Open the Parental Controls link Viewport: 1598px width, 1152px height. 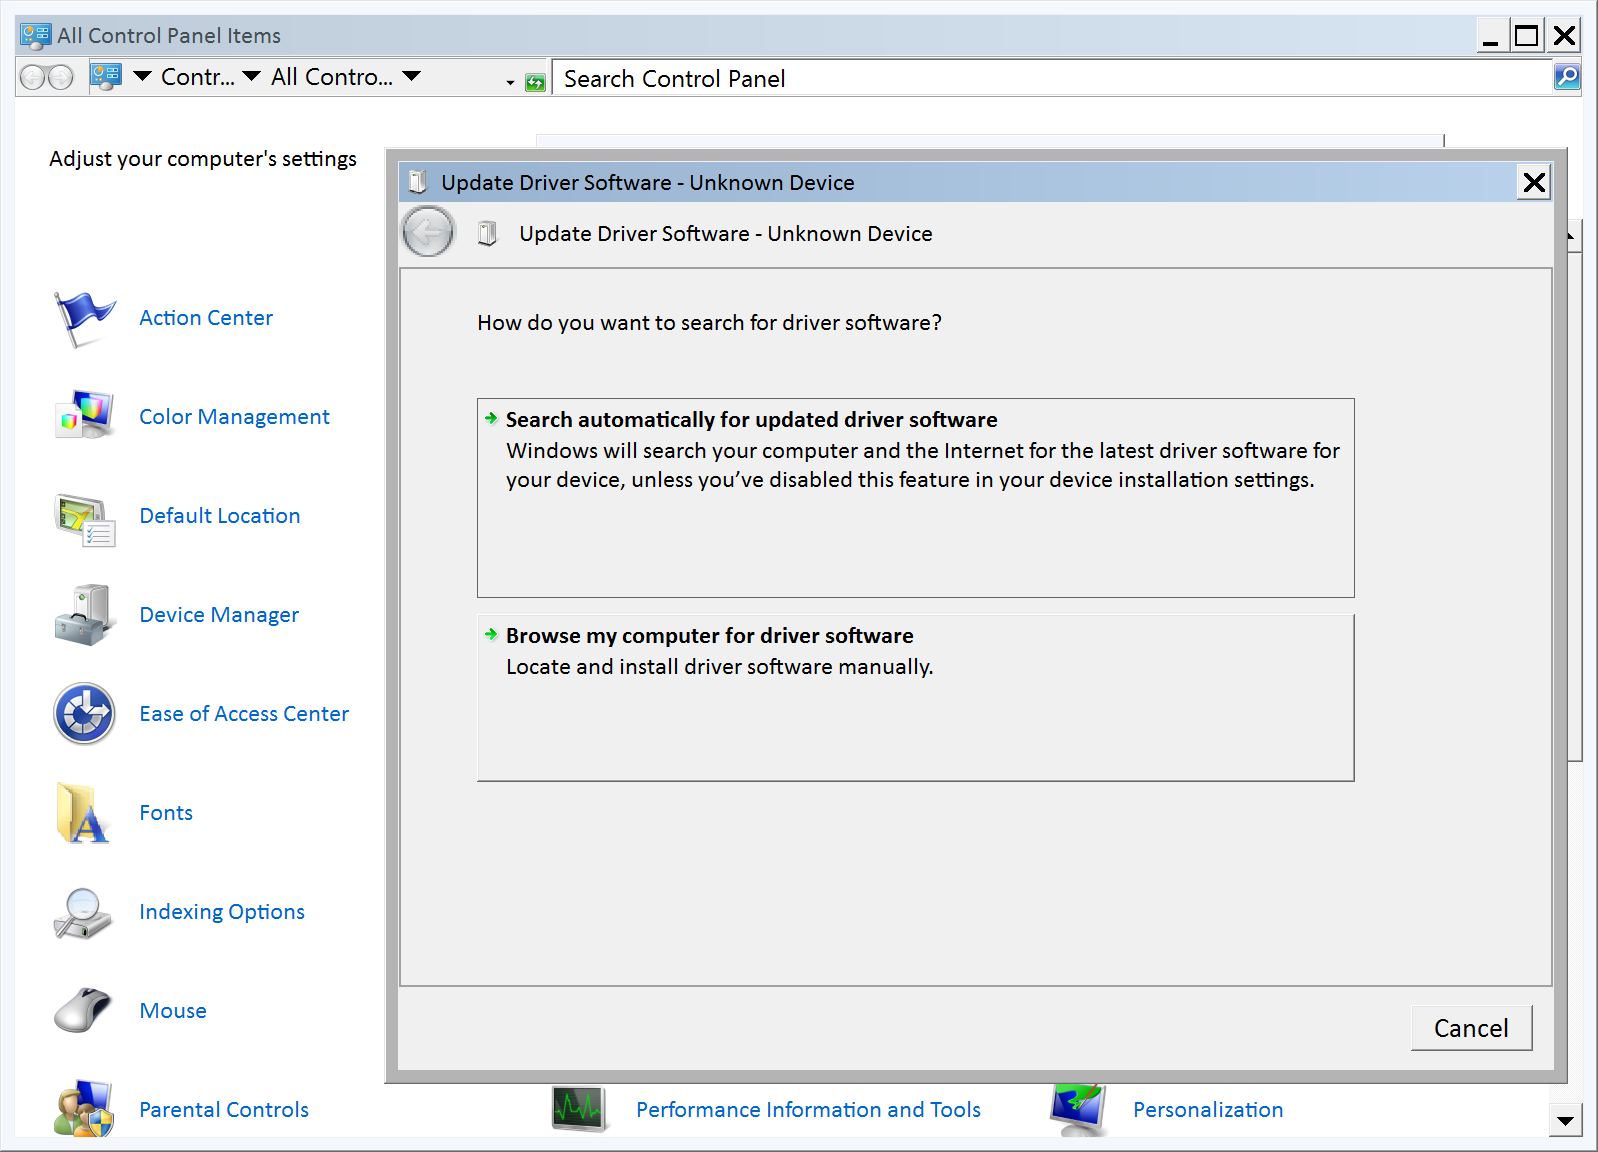point(224,1110)
